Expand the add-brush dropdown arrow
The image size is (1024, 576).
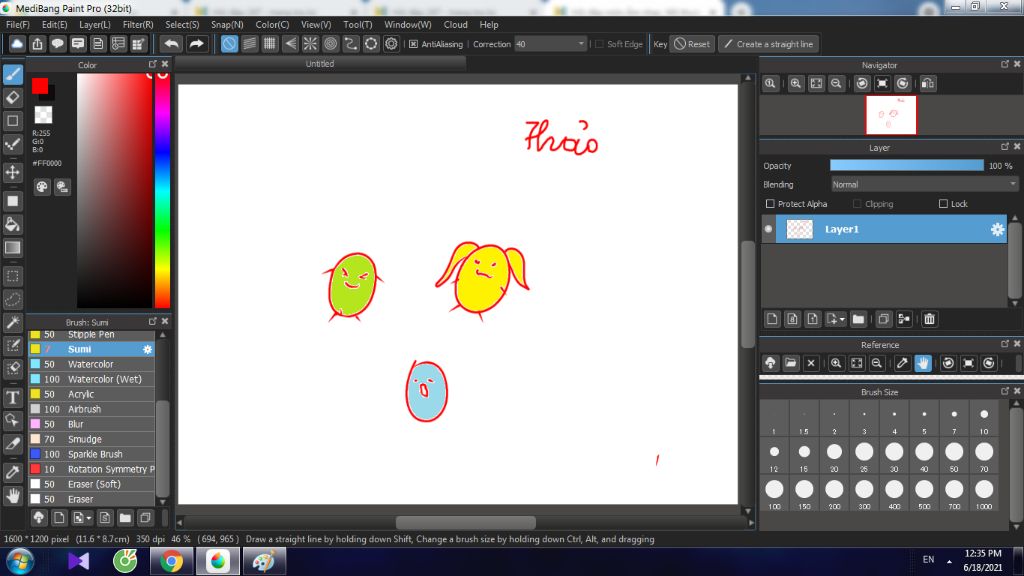coord(88,518)
